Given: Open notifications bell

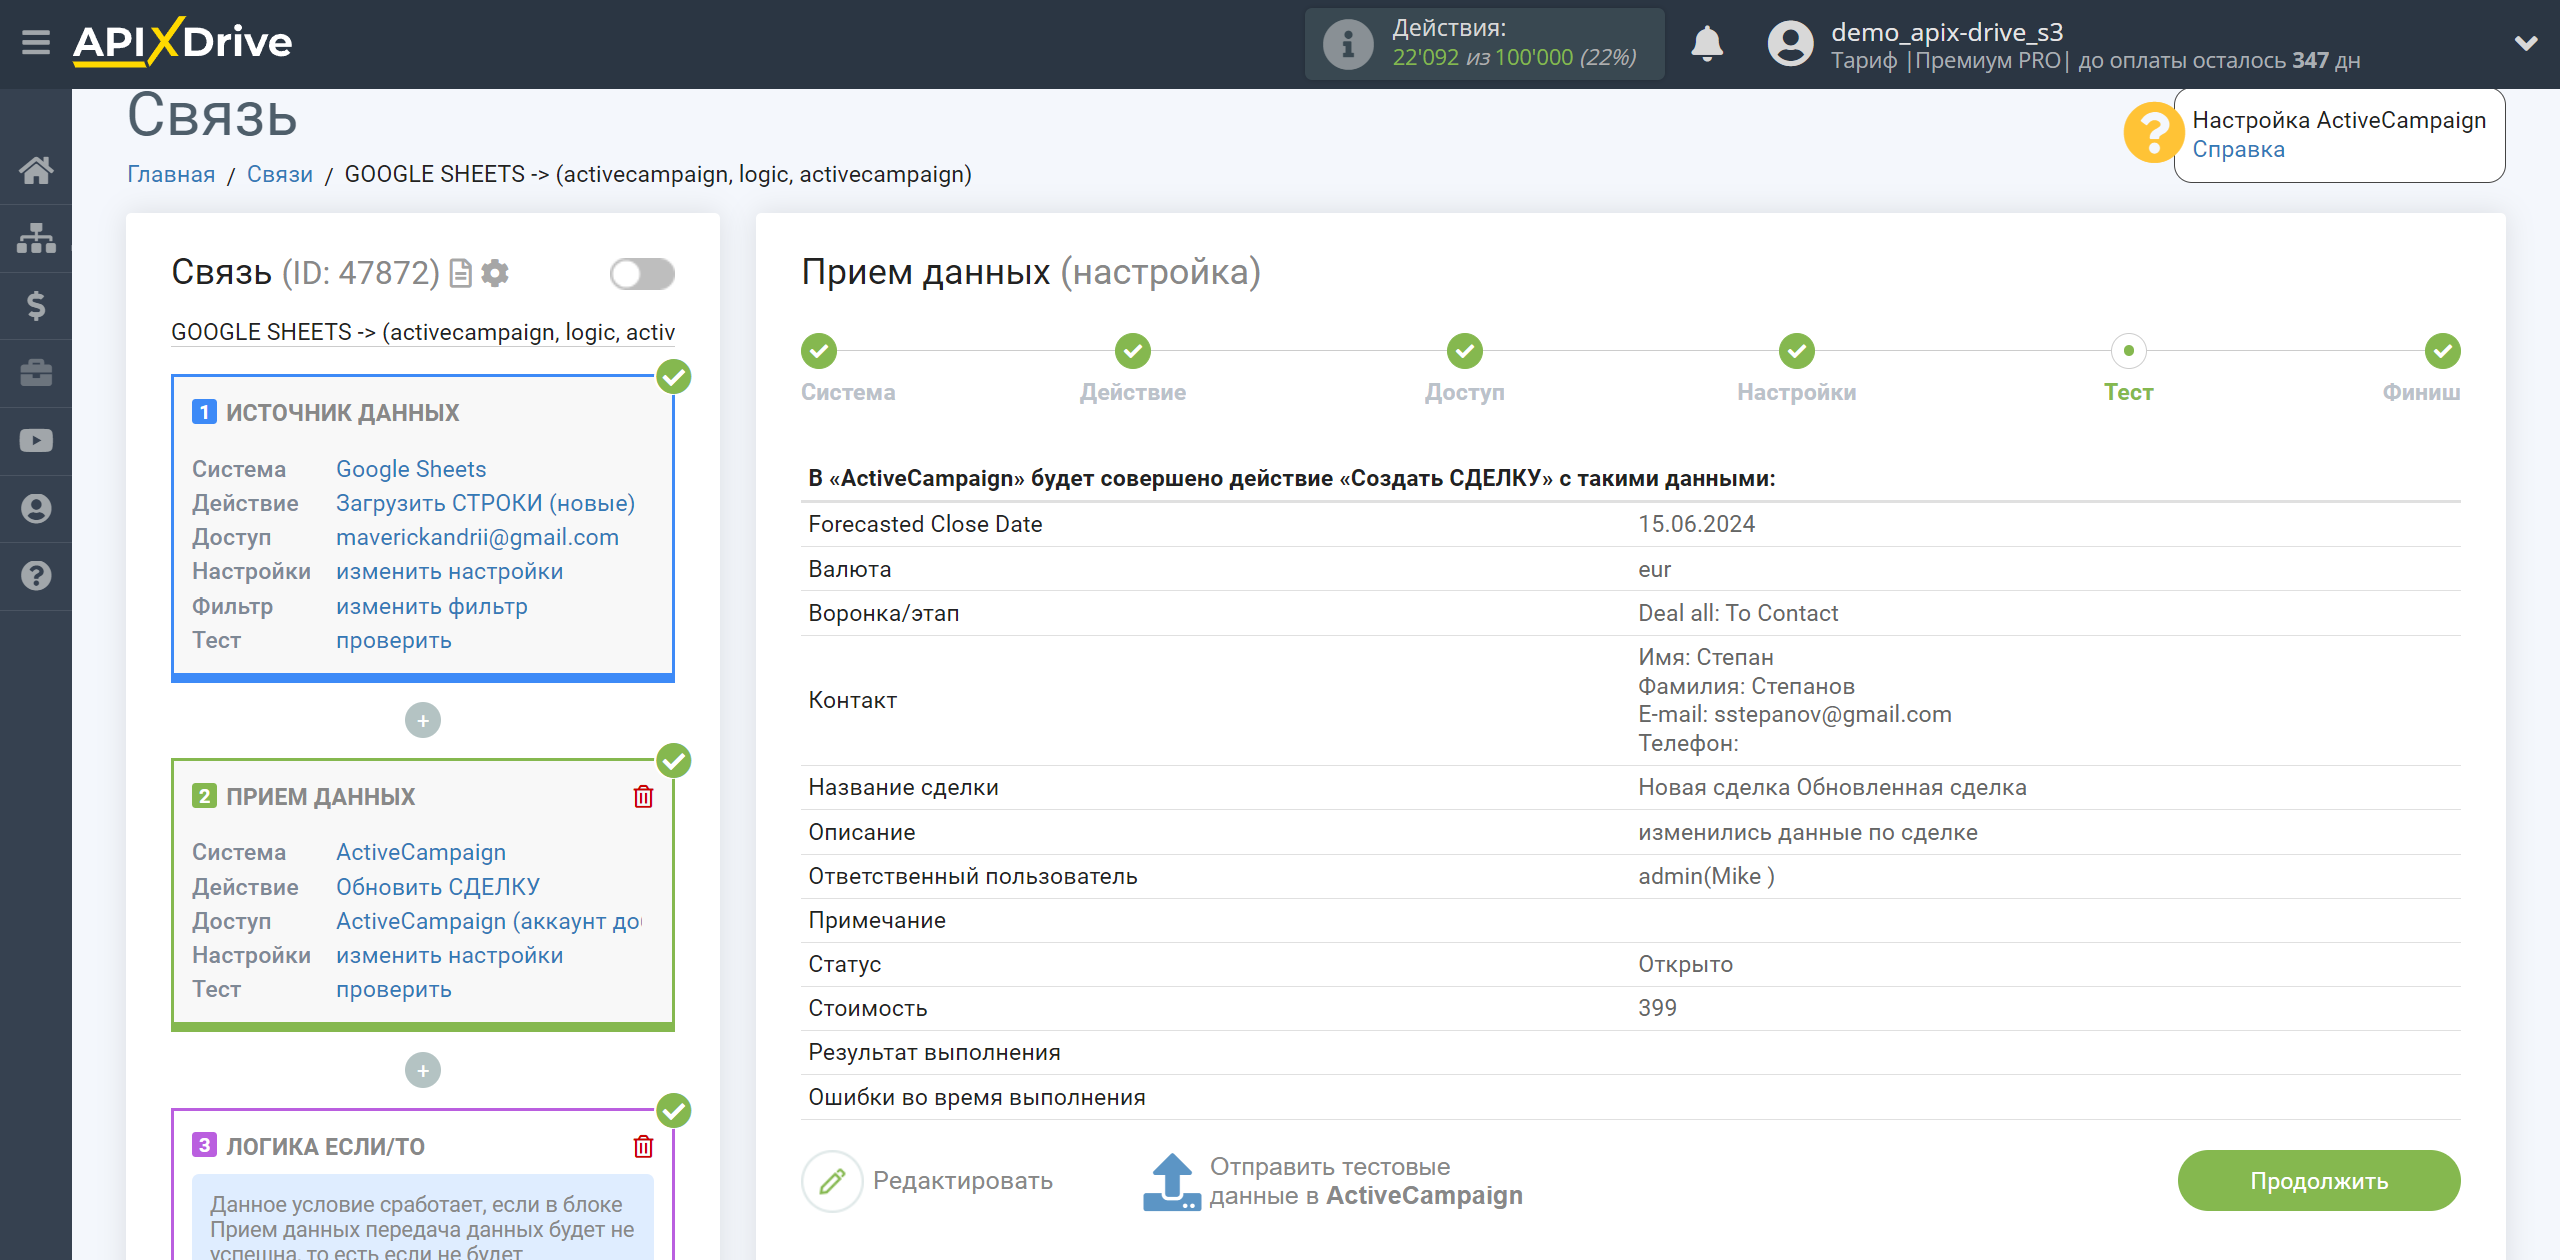Looking at the screenshot, I should click(1707, 44).
